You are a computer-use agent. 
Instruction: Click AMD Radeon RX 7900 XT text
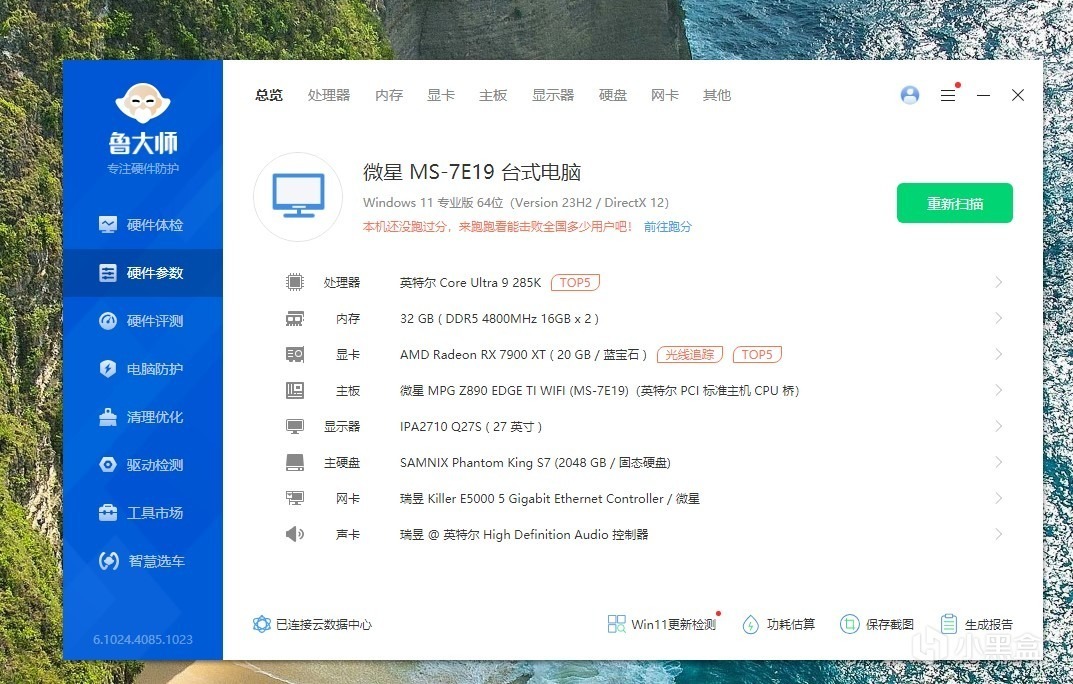[x=523, y=354]
